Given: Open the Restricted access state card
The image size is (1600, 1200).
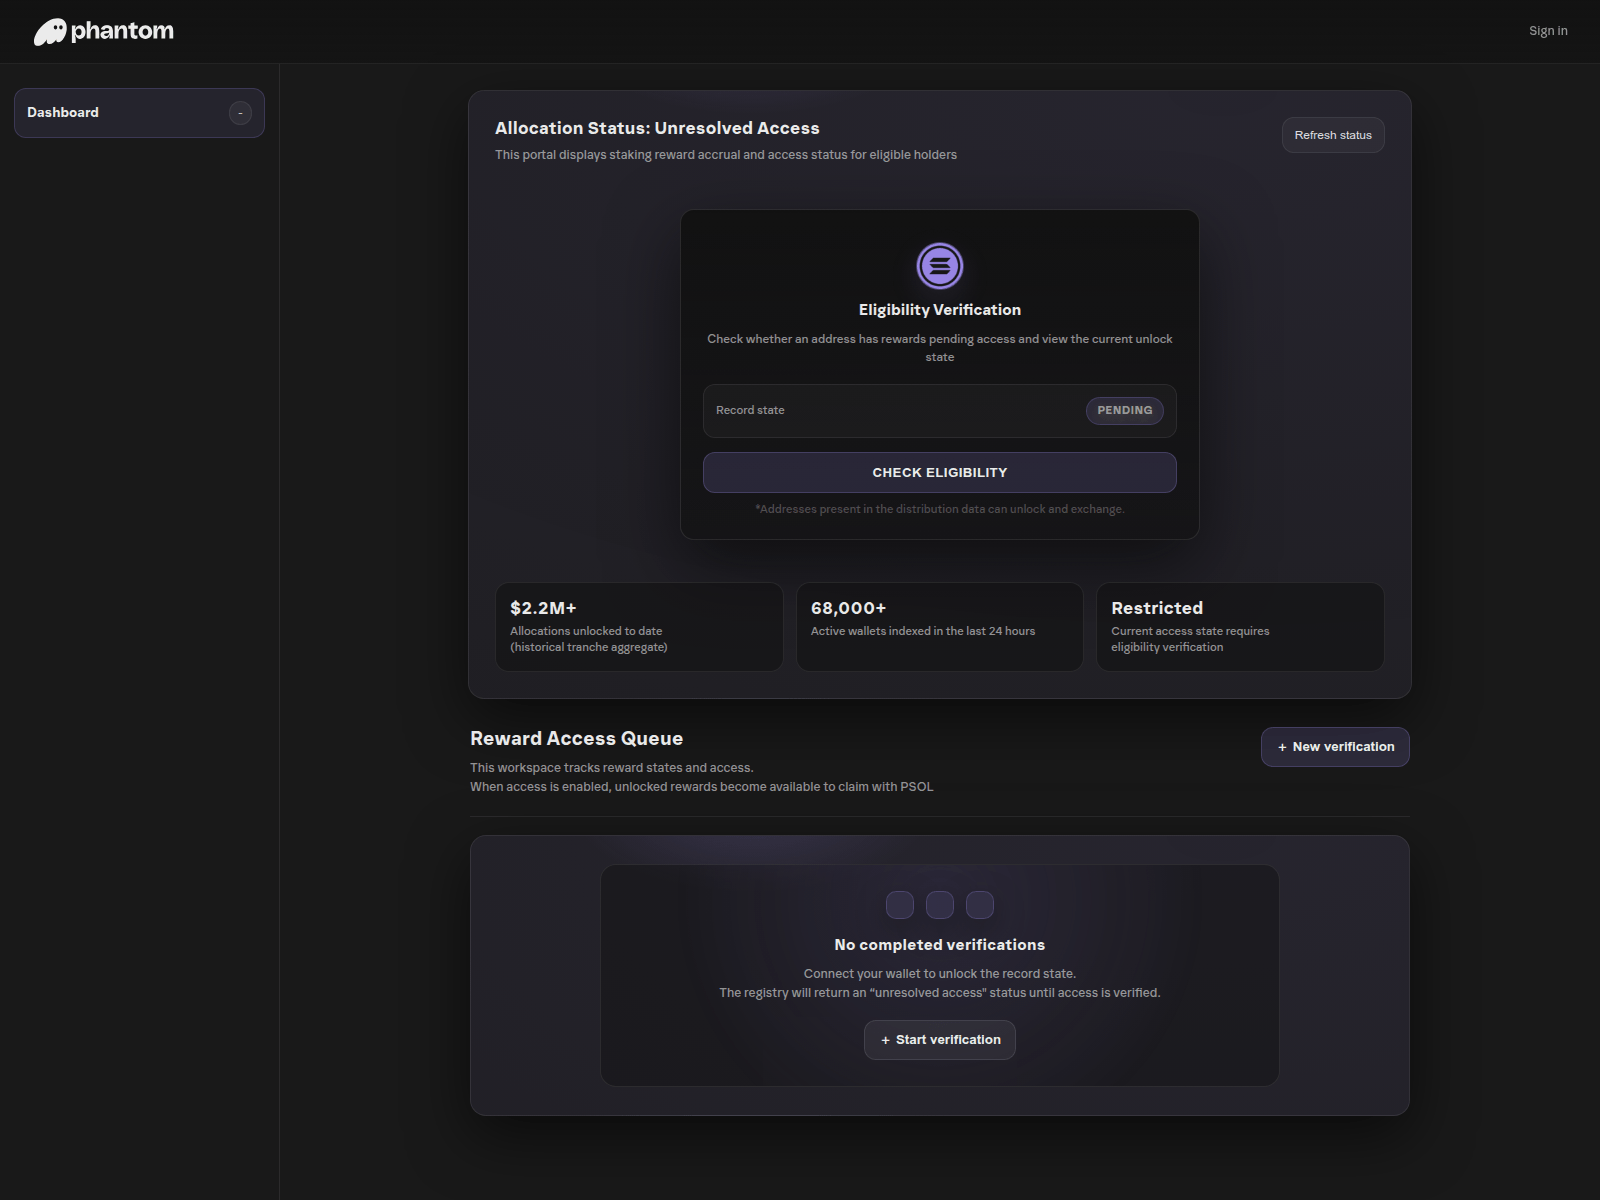Looking at the screenshot, I should [1239, 627].
